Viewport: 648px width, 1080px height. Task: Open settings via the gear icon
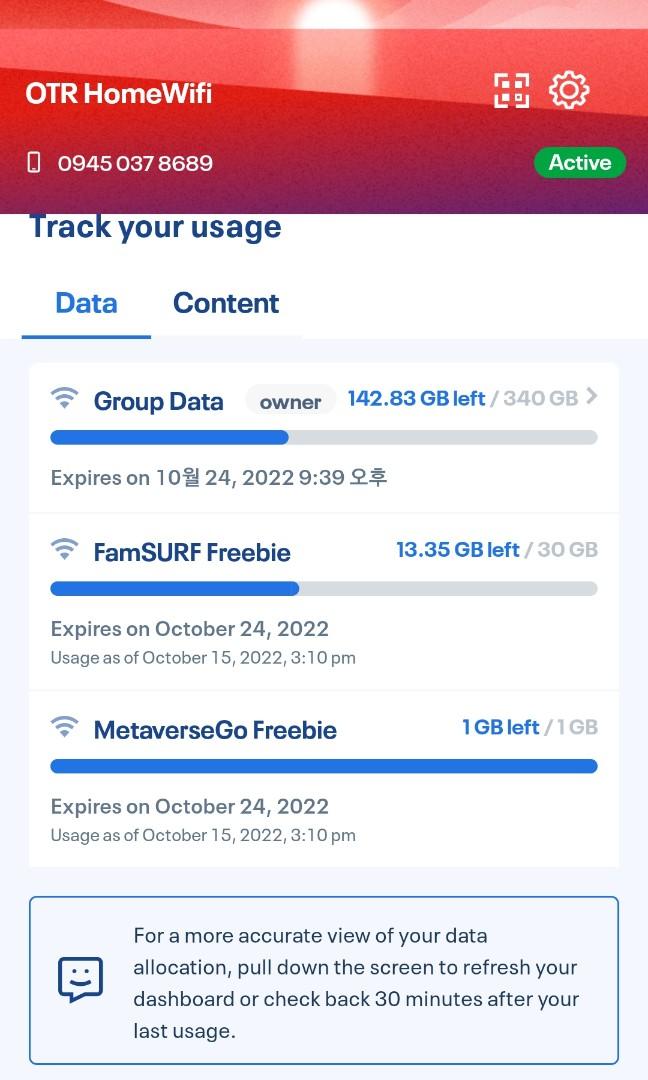(569, 90)
